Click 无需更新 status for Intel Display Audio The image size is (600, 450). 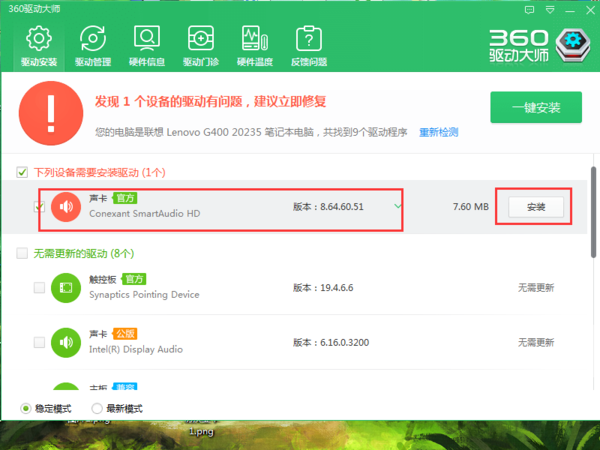click(536, 342)
